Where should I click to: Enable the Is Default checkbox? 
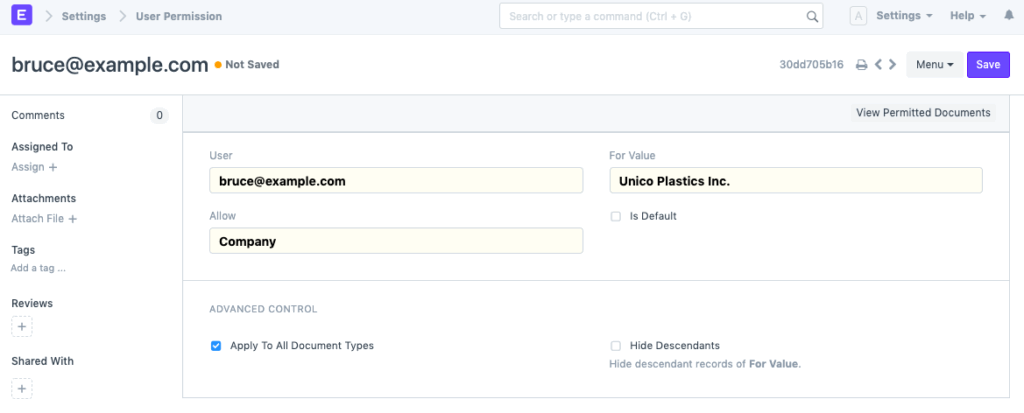pyautogui.click(x=616, y=216)
